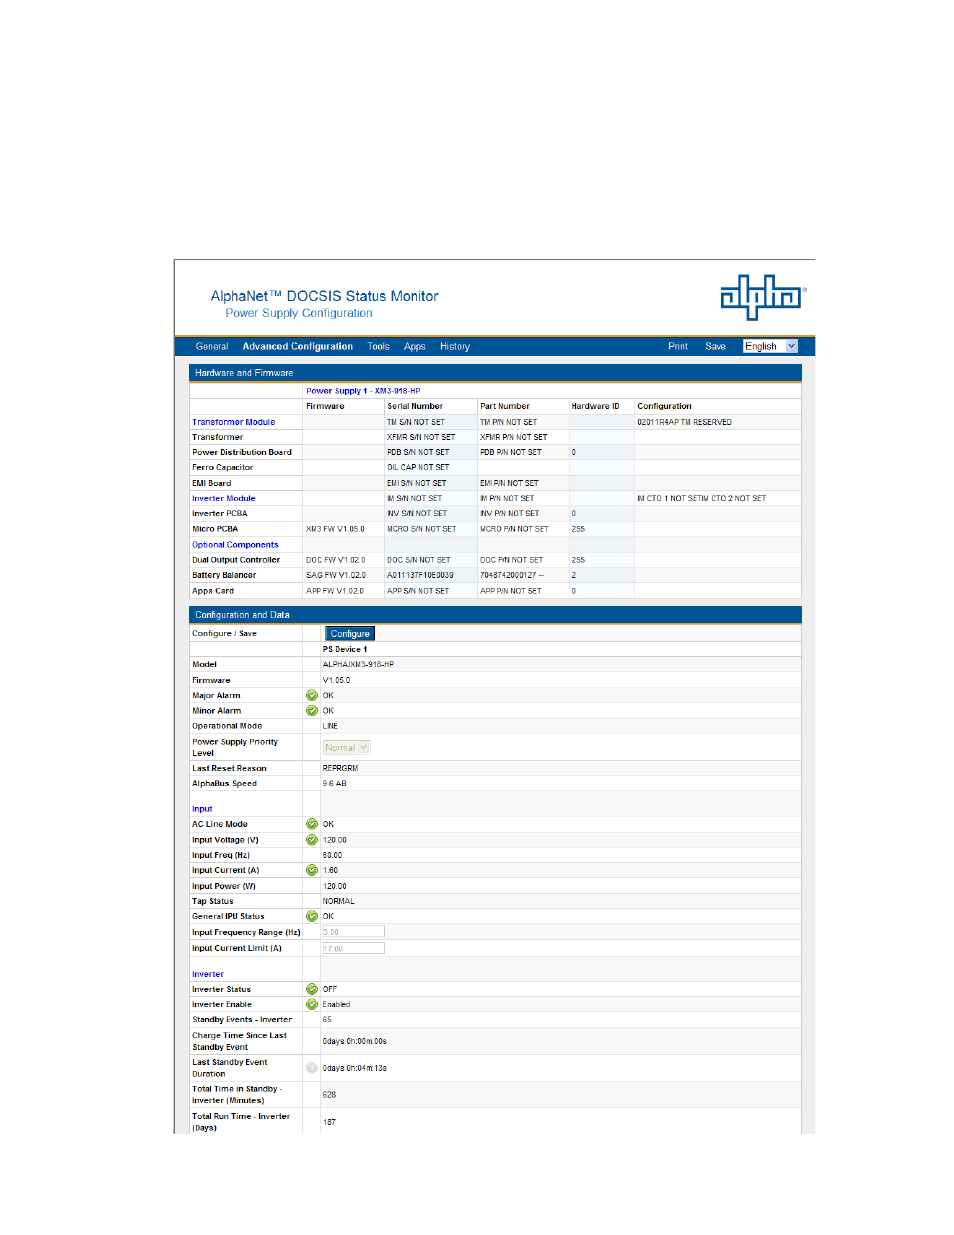This screenshot has width=954, height=1235.
Task: Click Last Standby Event Duration value 0days 0h:04m:13s
Action: pos(354,1068)
